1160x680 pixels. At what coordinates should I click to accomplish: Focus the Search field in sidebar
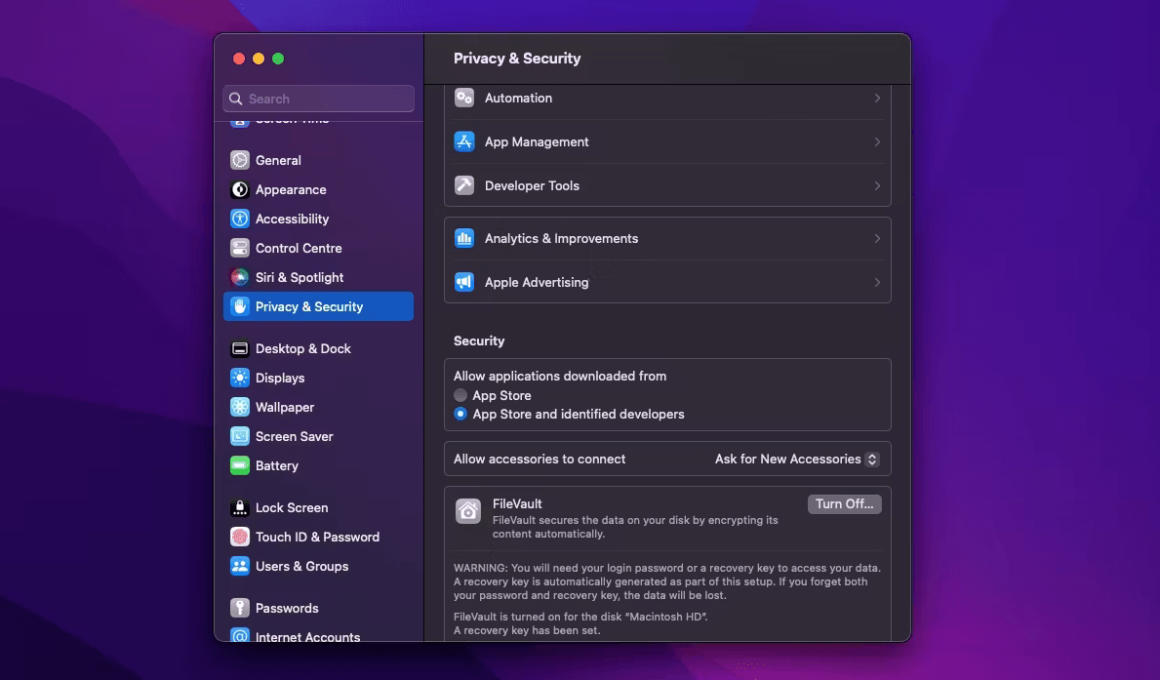click(x=318, y=98)
